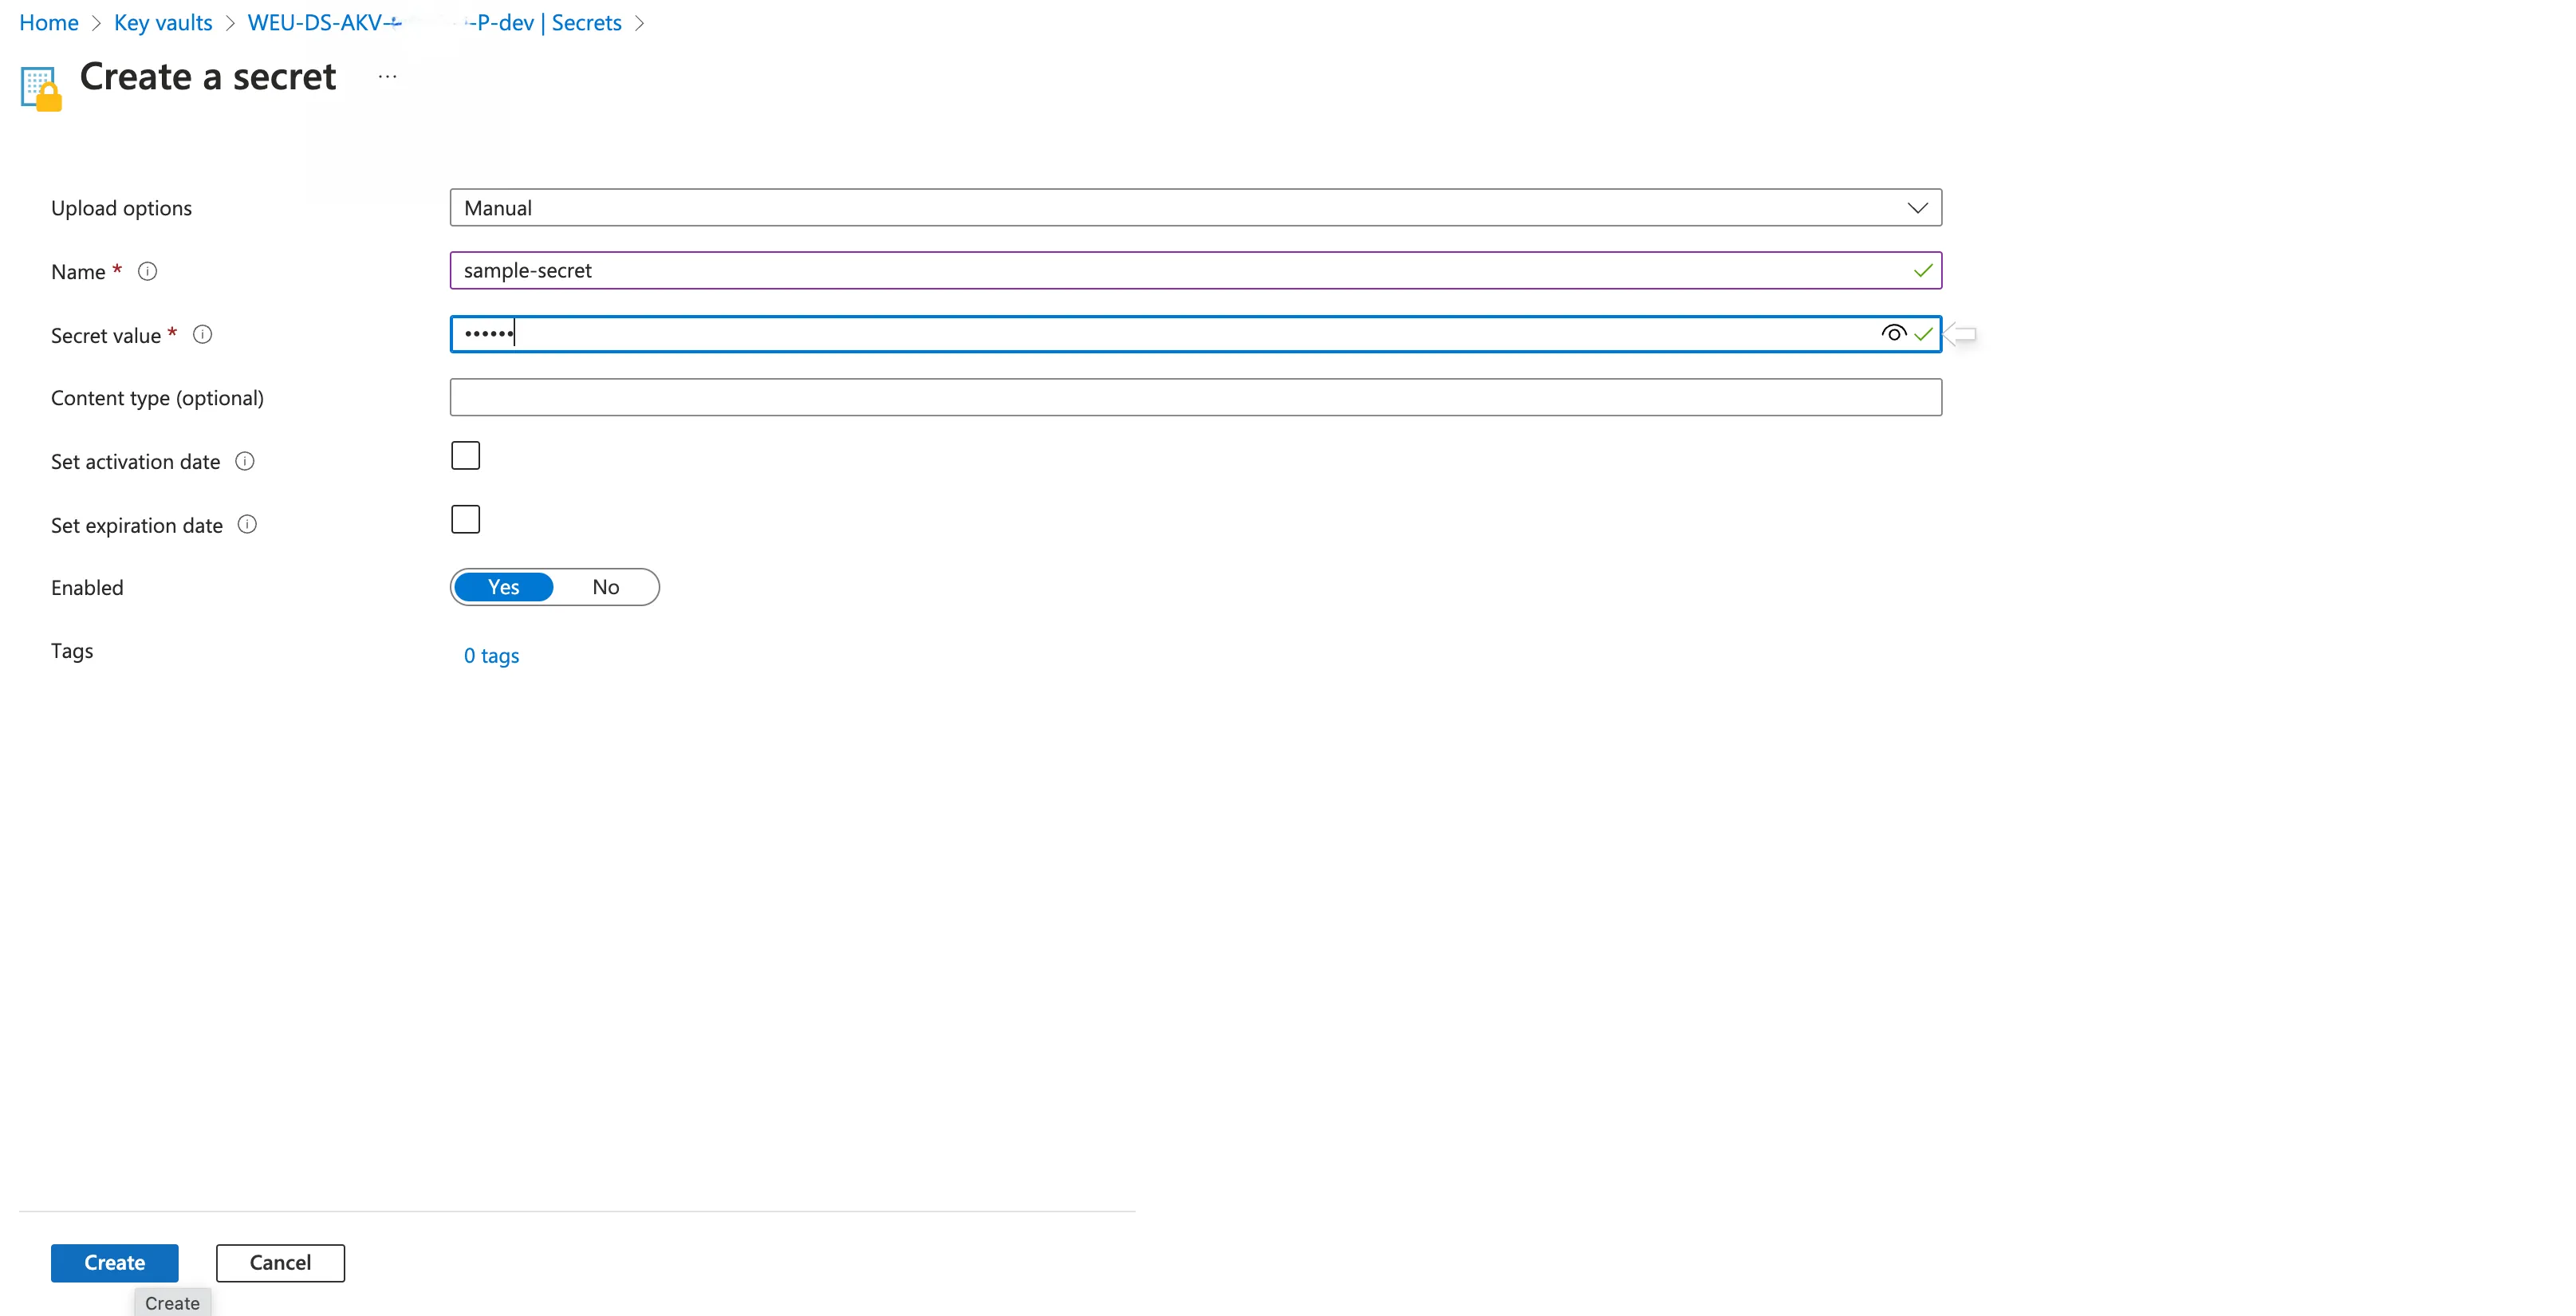Open the Upload options dropdown
This screenshot has height=1316, width=2576.
[1196, 208]
